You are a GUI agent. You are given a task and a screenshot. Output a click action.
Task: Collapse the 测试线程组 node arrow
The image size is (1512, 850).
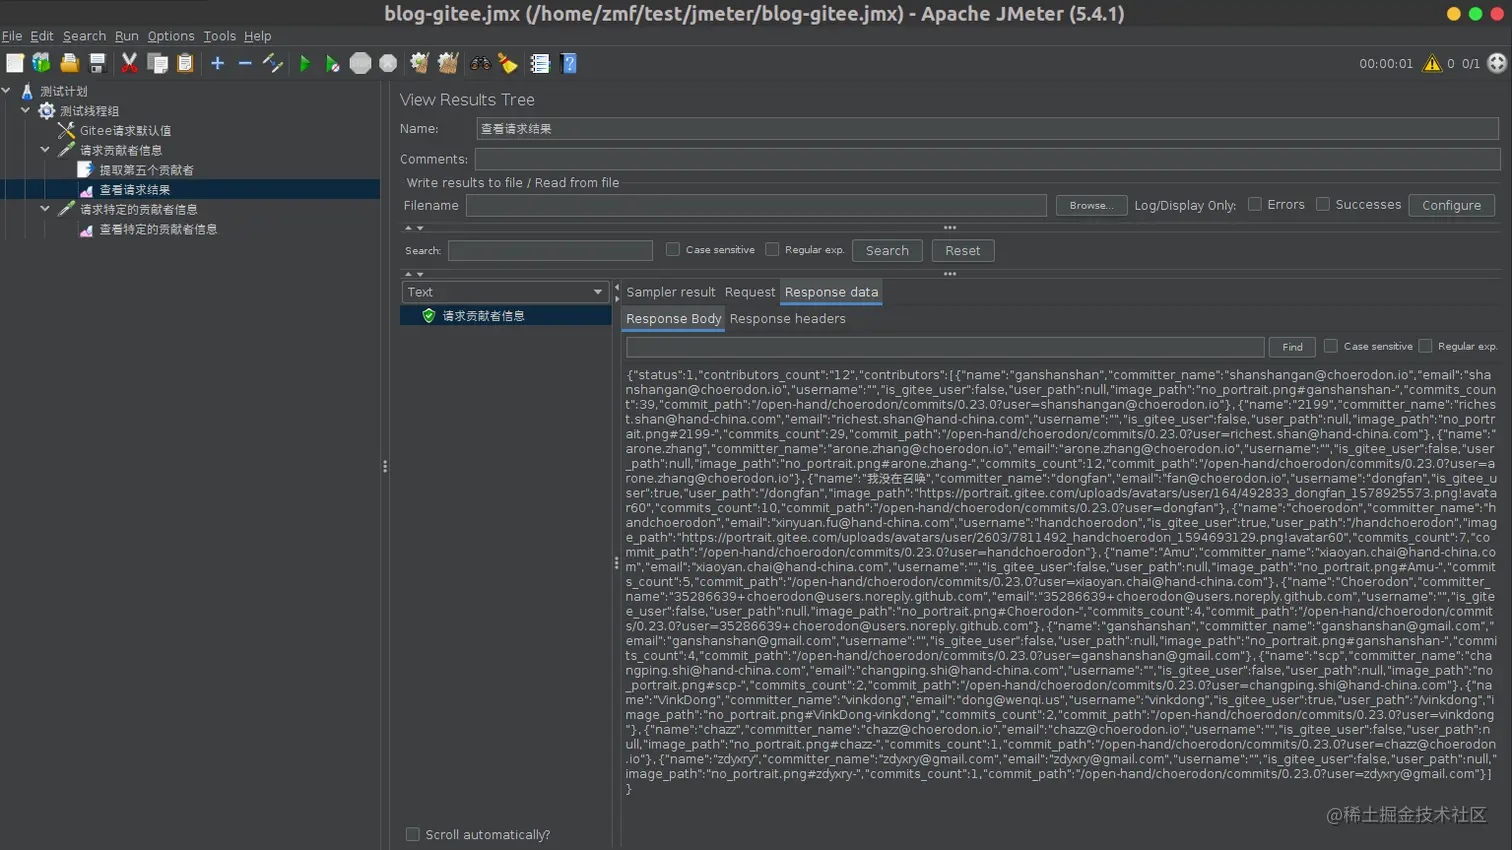click(x=26, y=111)
